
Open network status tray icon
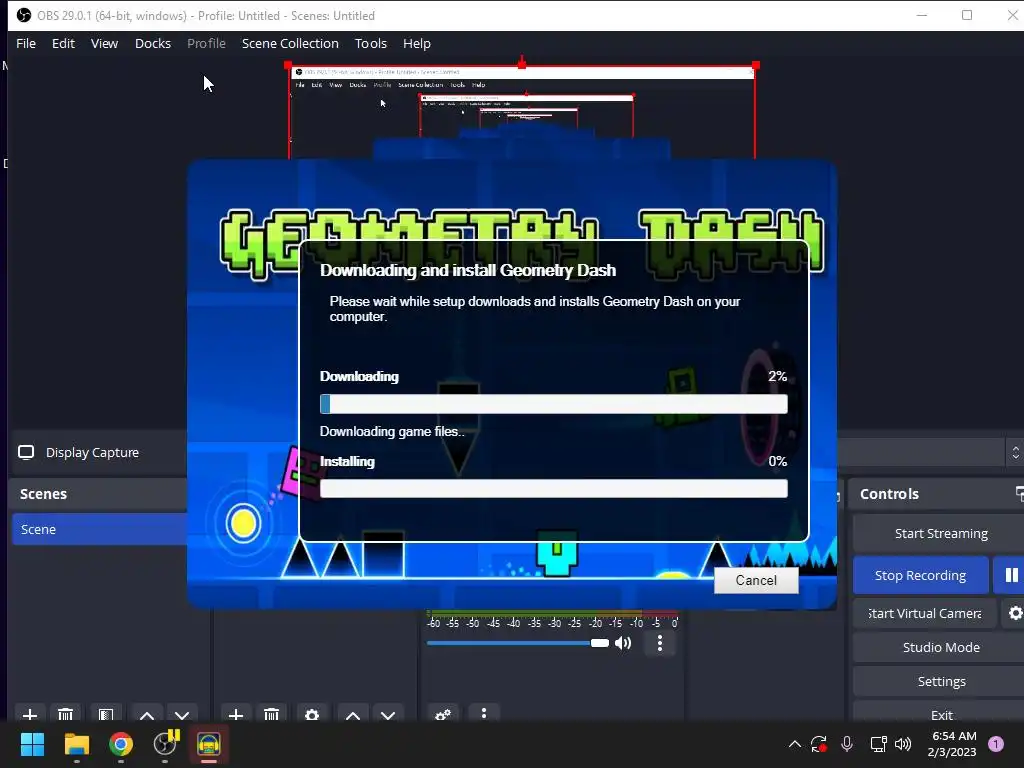(x=878, y=744)
